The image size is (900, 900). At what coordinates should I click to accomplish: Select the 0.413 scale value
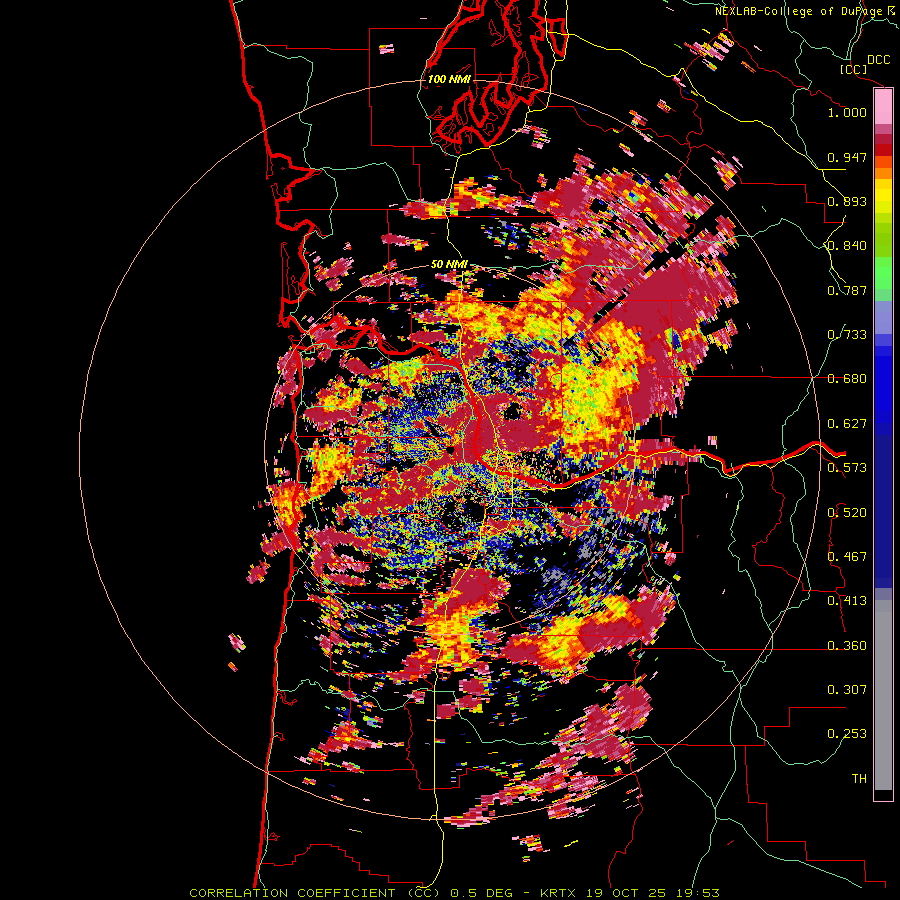(847, 601)
